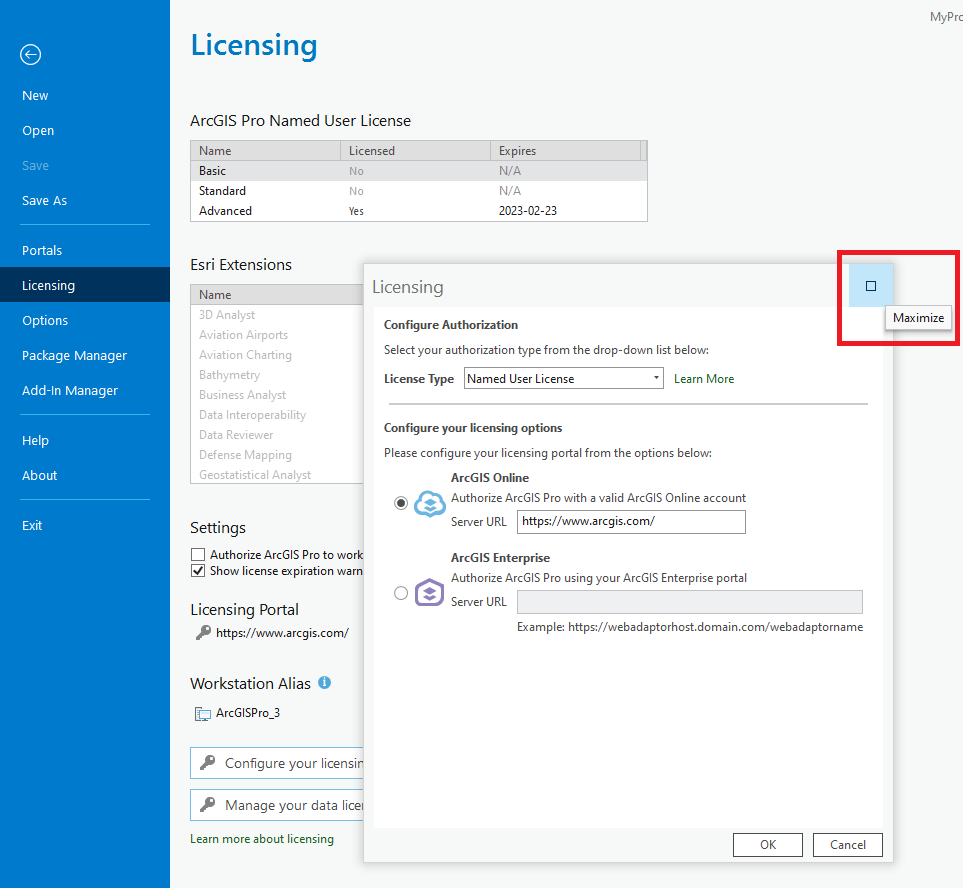Click the ArcGIS Online cloud icon
The height and width of the screenshot is (888, 963).
click(429, 504)
